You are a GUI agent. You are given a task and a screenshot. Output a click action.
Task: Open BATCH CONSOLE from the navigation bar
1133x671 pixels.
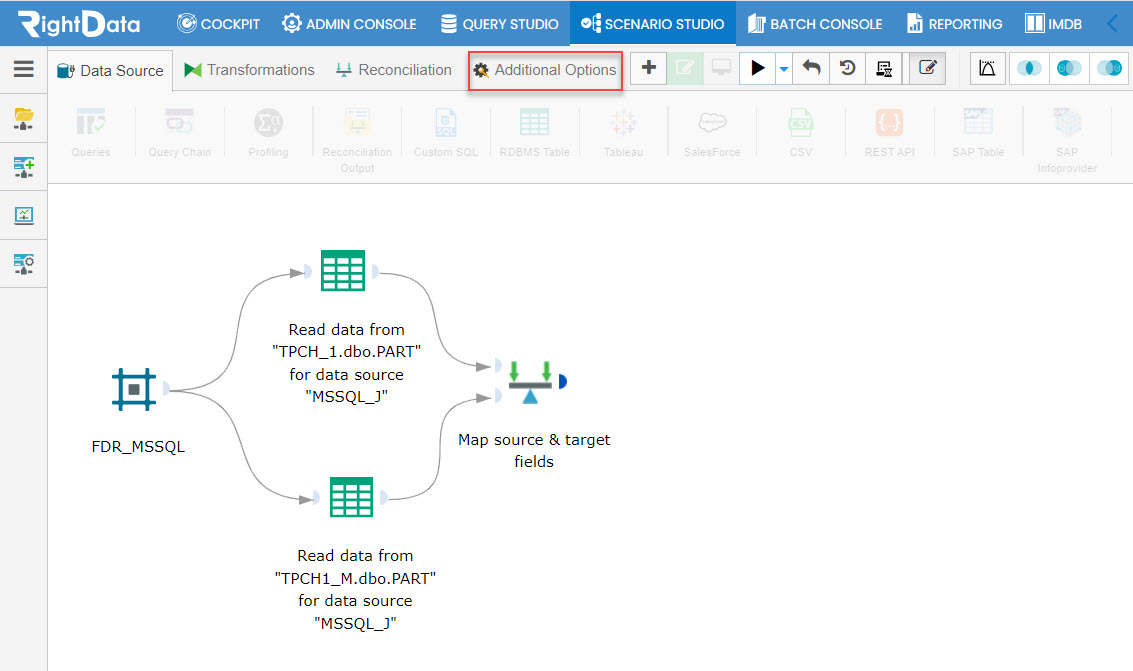(815, 24)
